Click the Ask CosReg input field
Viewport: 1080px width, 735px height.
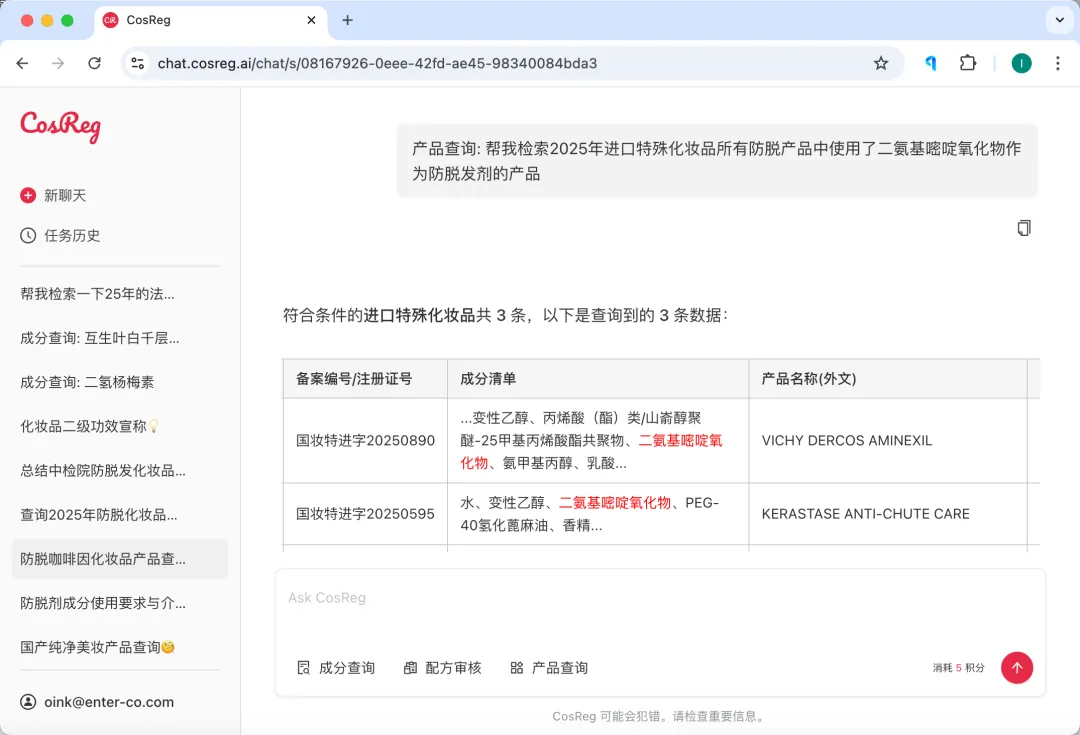660,598
